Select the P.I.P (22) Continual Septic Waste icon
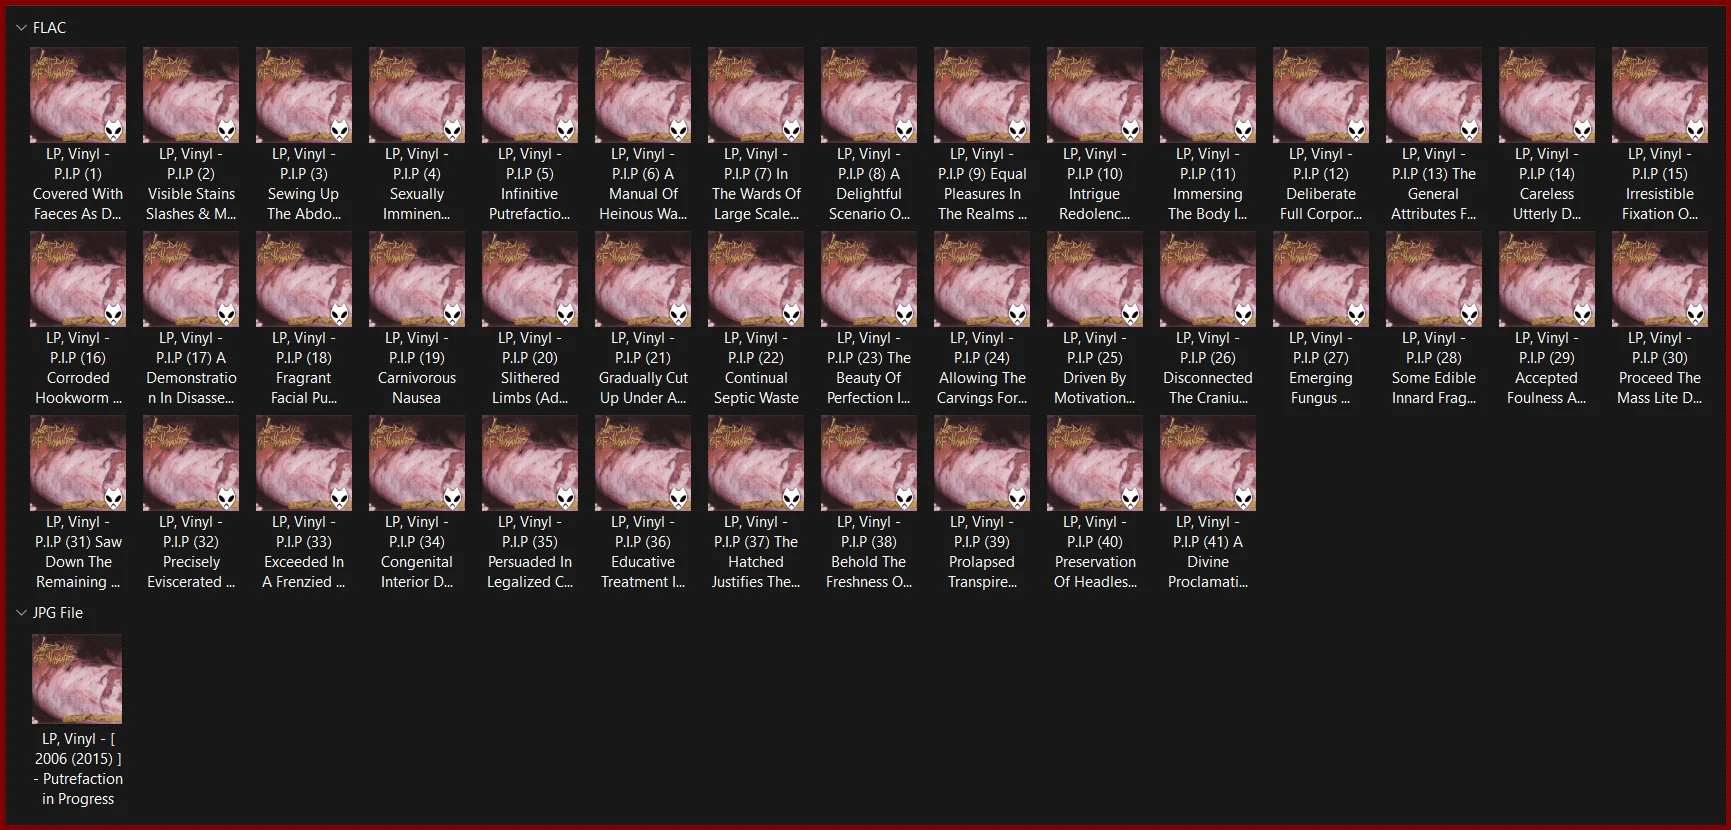The height and width of the screenshot is (830, 1731). tap(756, 279)
